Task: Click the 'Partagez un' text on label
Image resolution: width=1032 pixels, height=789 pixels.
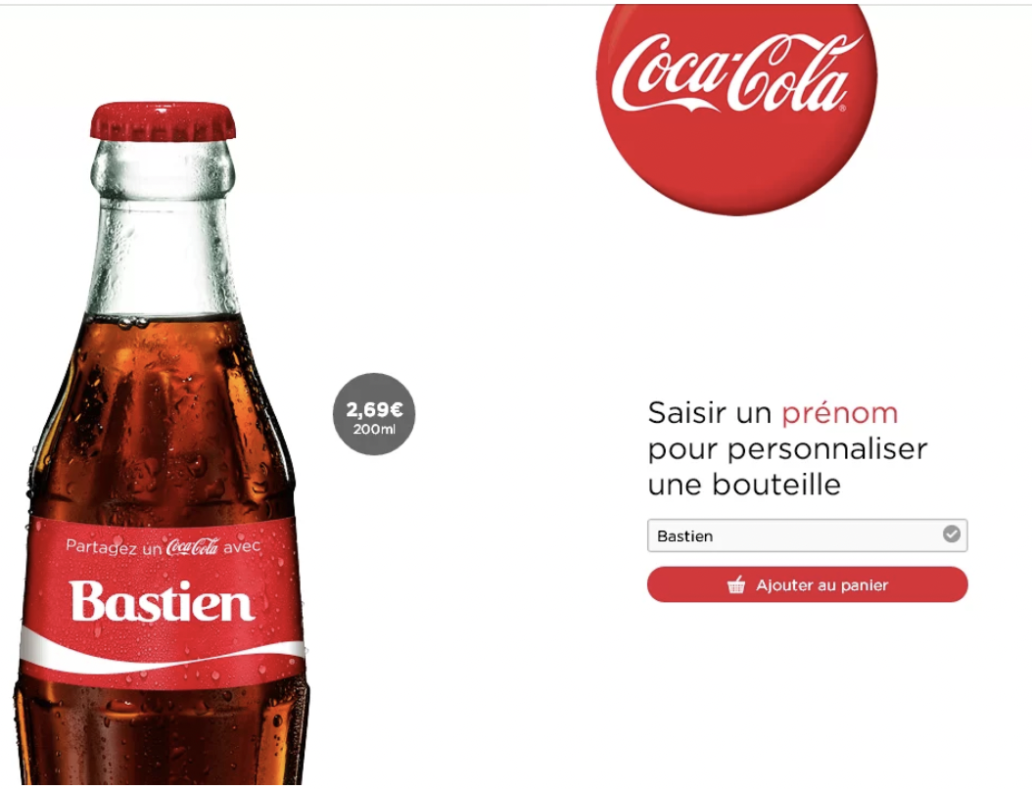Action: pyautogui.click(x=114, y=547)
